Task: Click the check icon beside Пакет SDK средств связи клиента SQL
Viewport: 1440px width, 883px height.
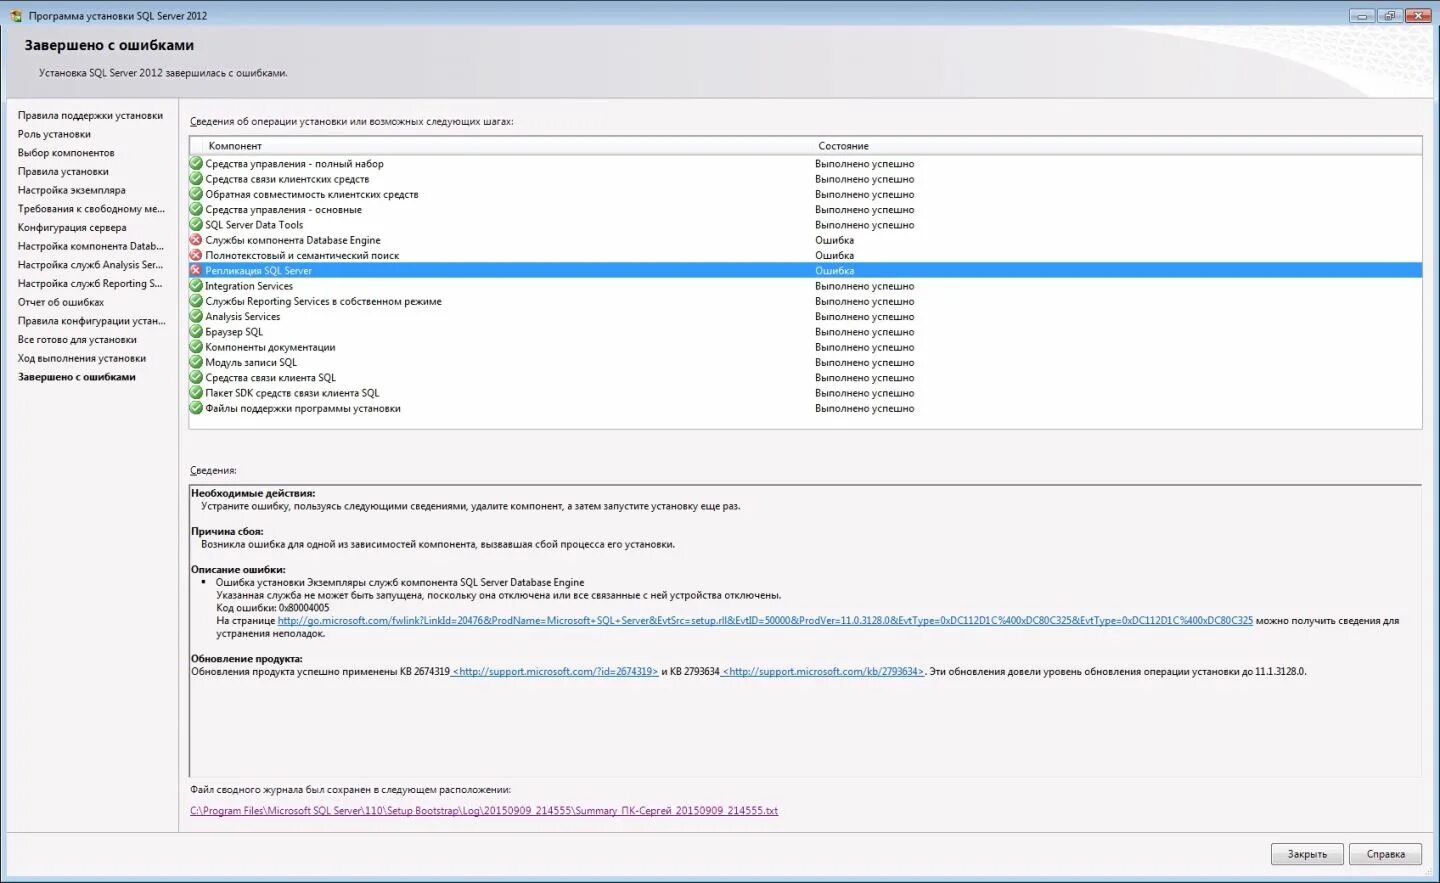Action: click(x=196, y=393)
